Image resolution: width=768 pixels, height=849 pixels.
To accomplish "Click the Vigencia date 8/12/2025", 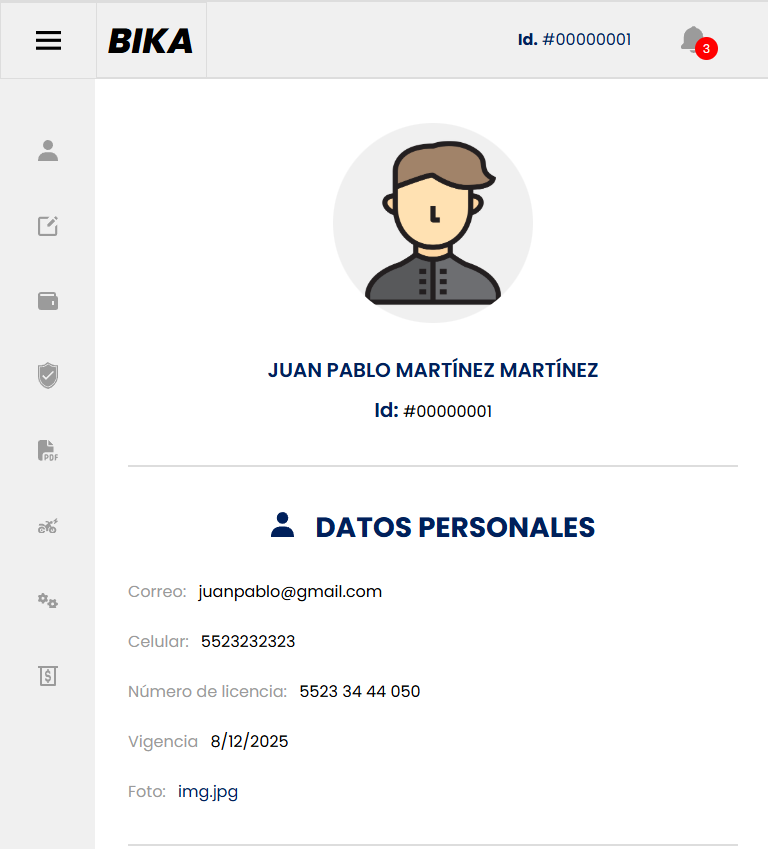I will point(249,741).
